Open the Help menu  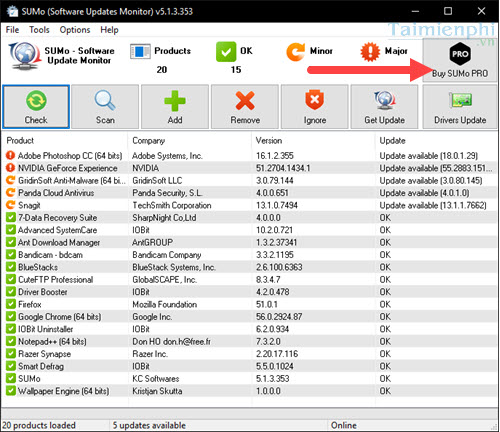click(109, 30)
